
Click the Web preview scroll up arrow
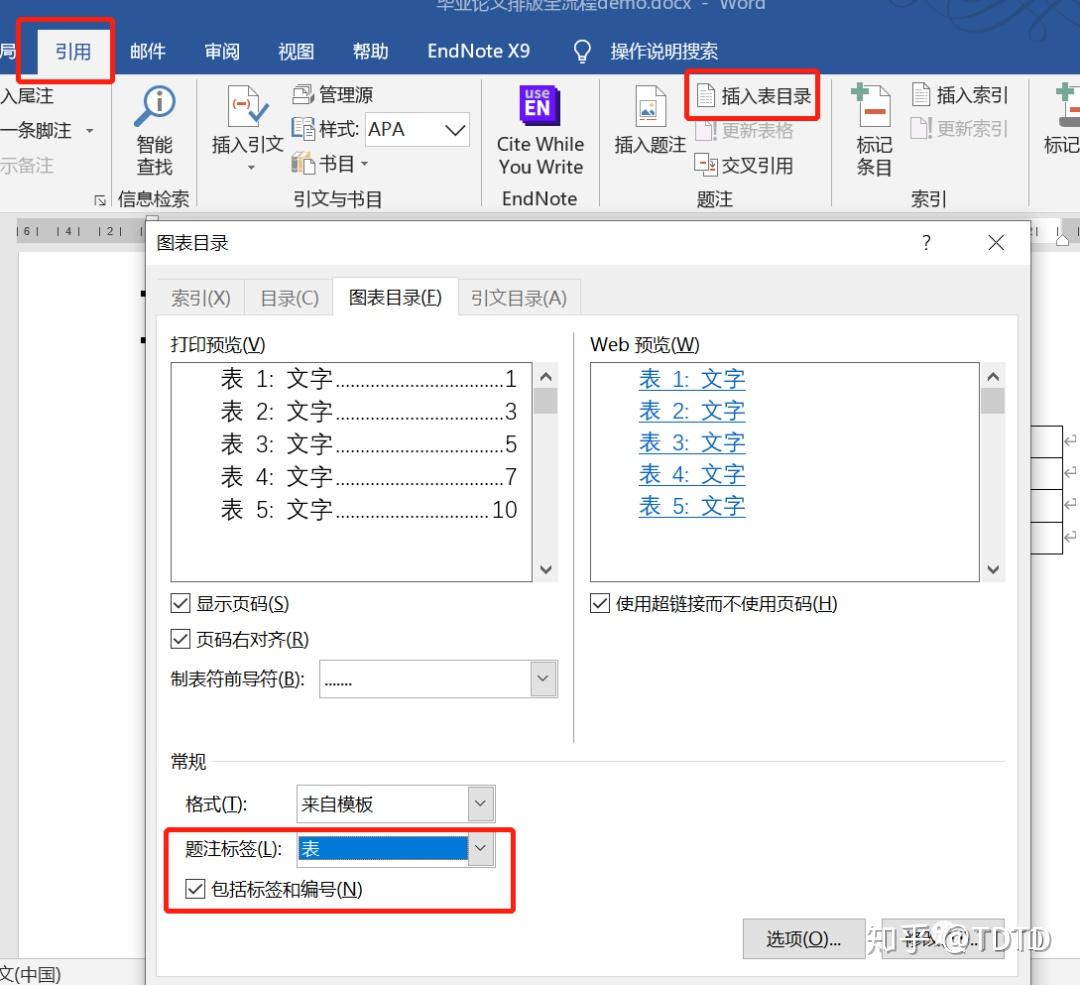993,377
